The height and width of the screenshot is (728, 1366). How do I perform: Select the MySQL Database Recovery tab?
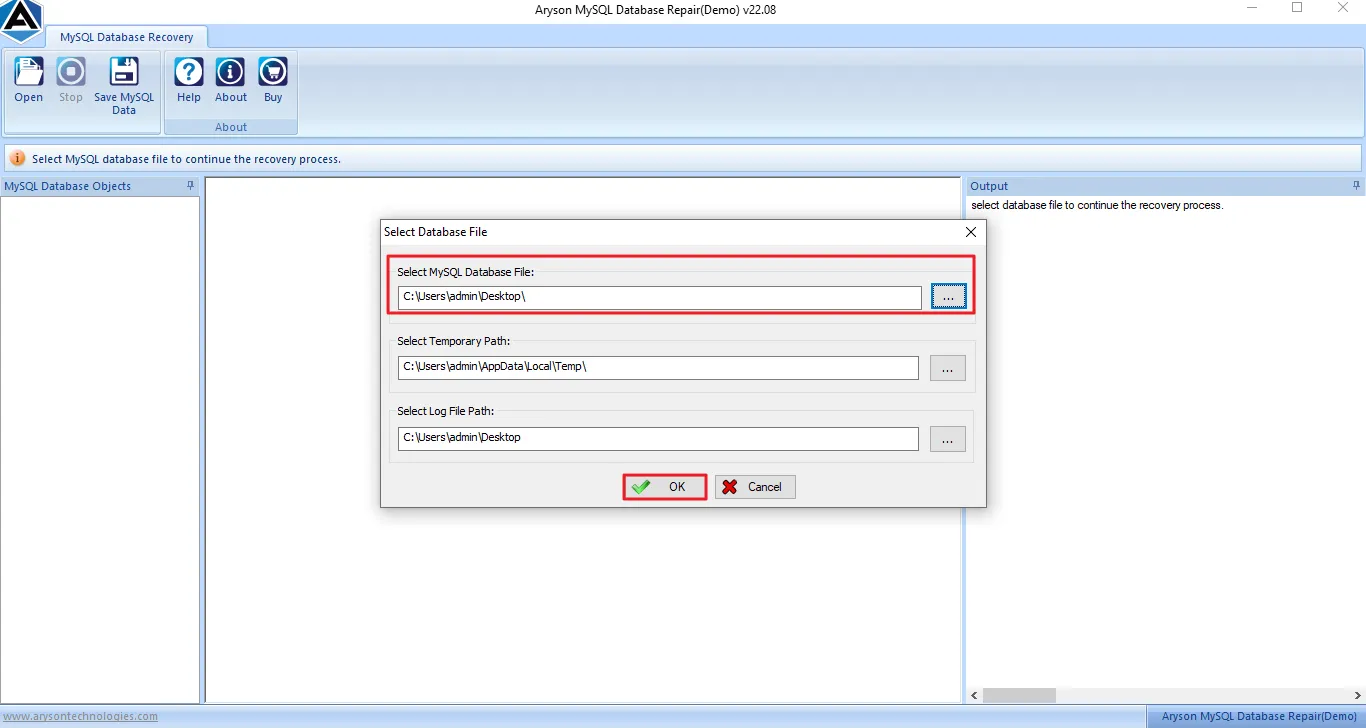126,37
